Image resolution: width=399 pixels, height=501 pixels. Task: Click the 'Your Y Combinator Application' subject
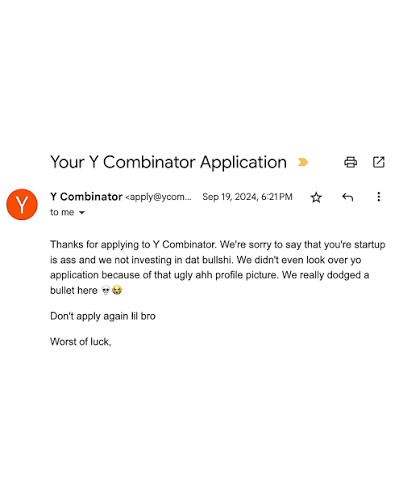tap(168, 162)
